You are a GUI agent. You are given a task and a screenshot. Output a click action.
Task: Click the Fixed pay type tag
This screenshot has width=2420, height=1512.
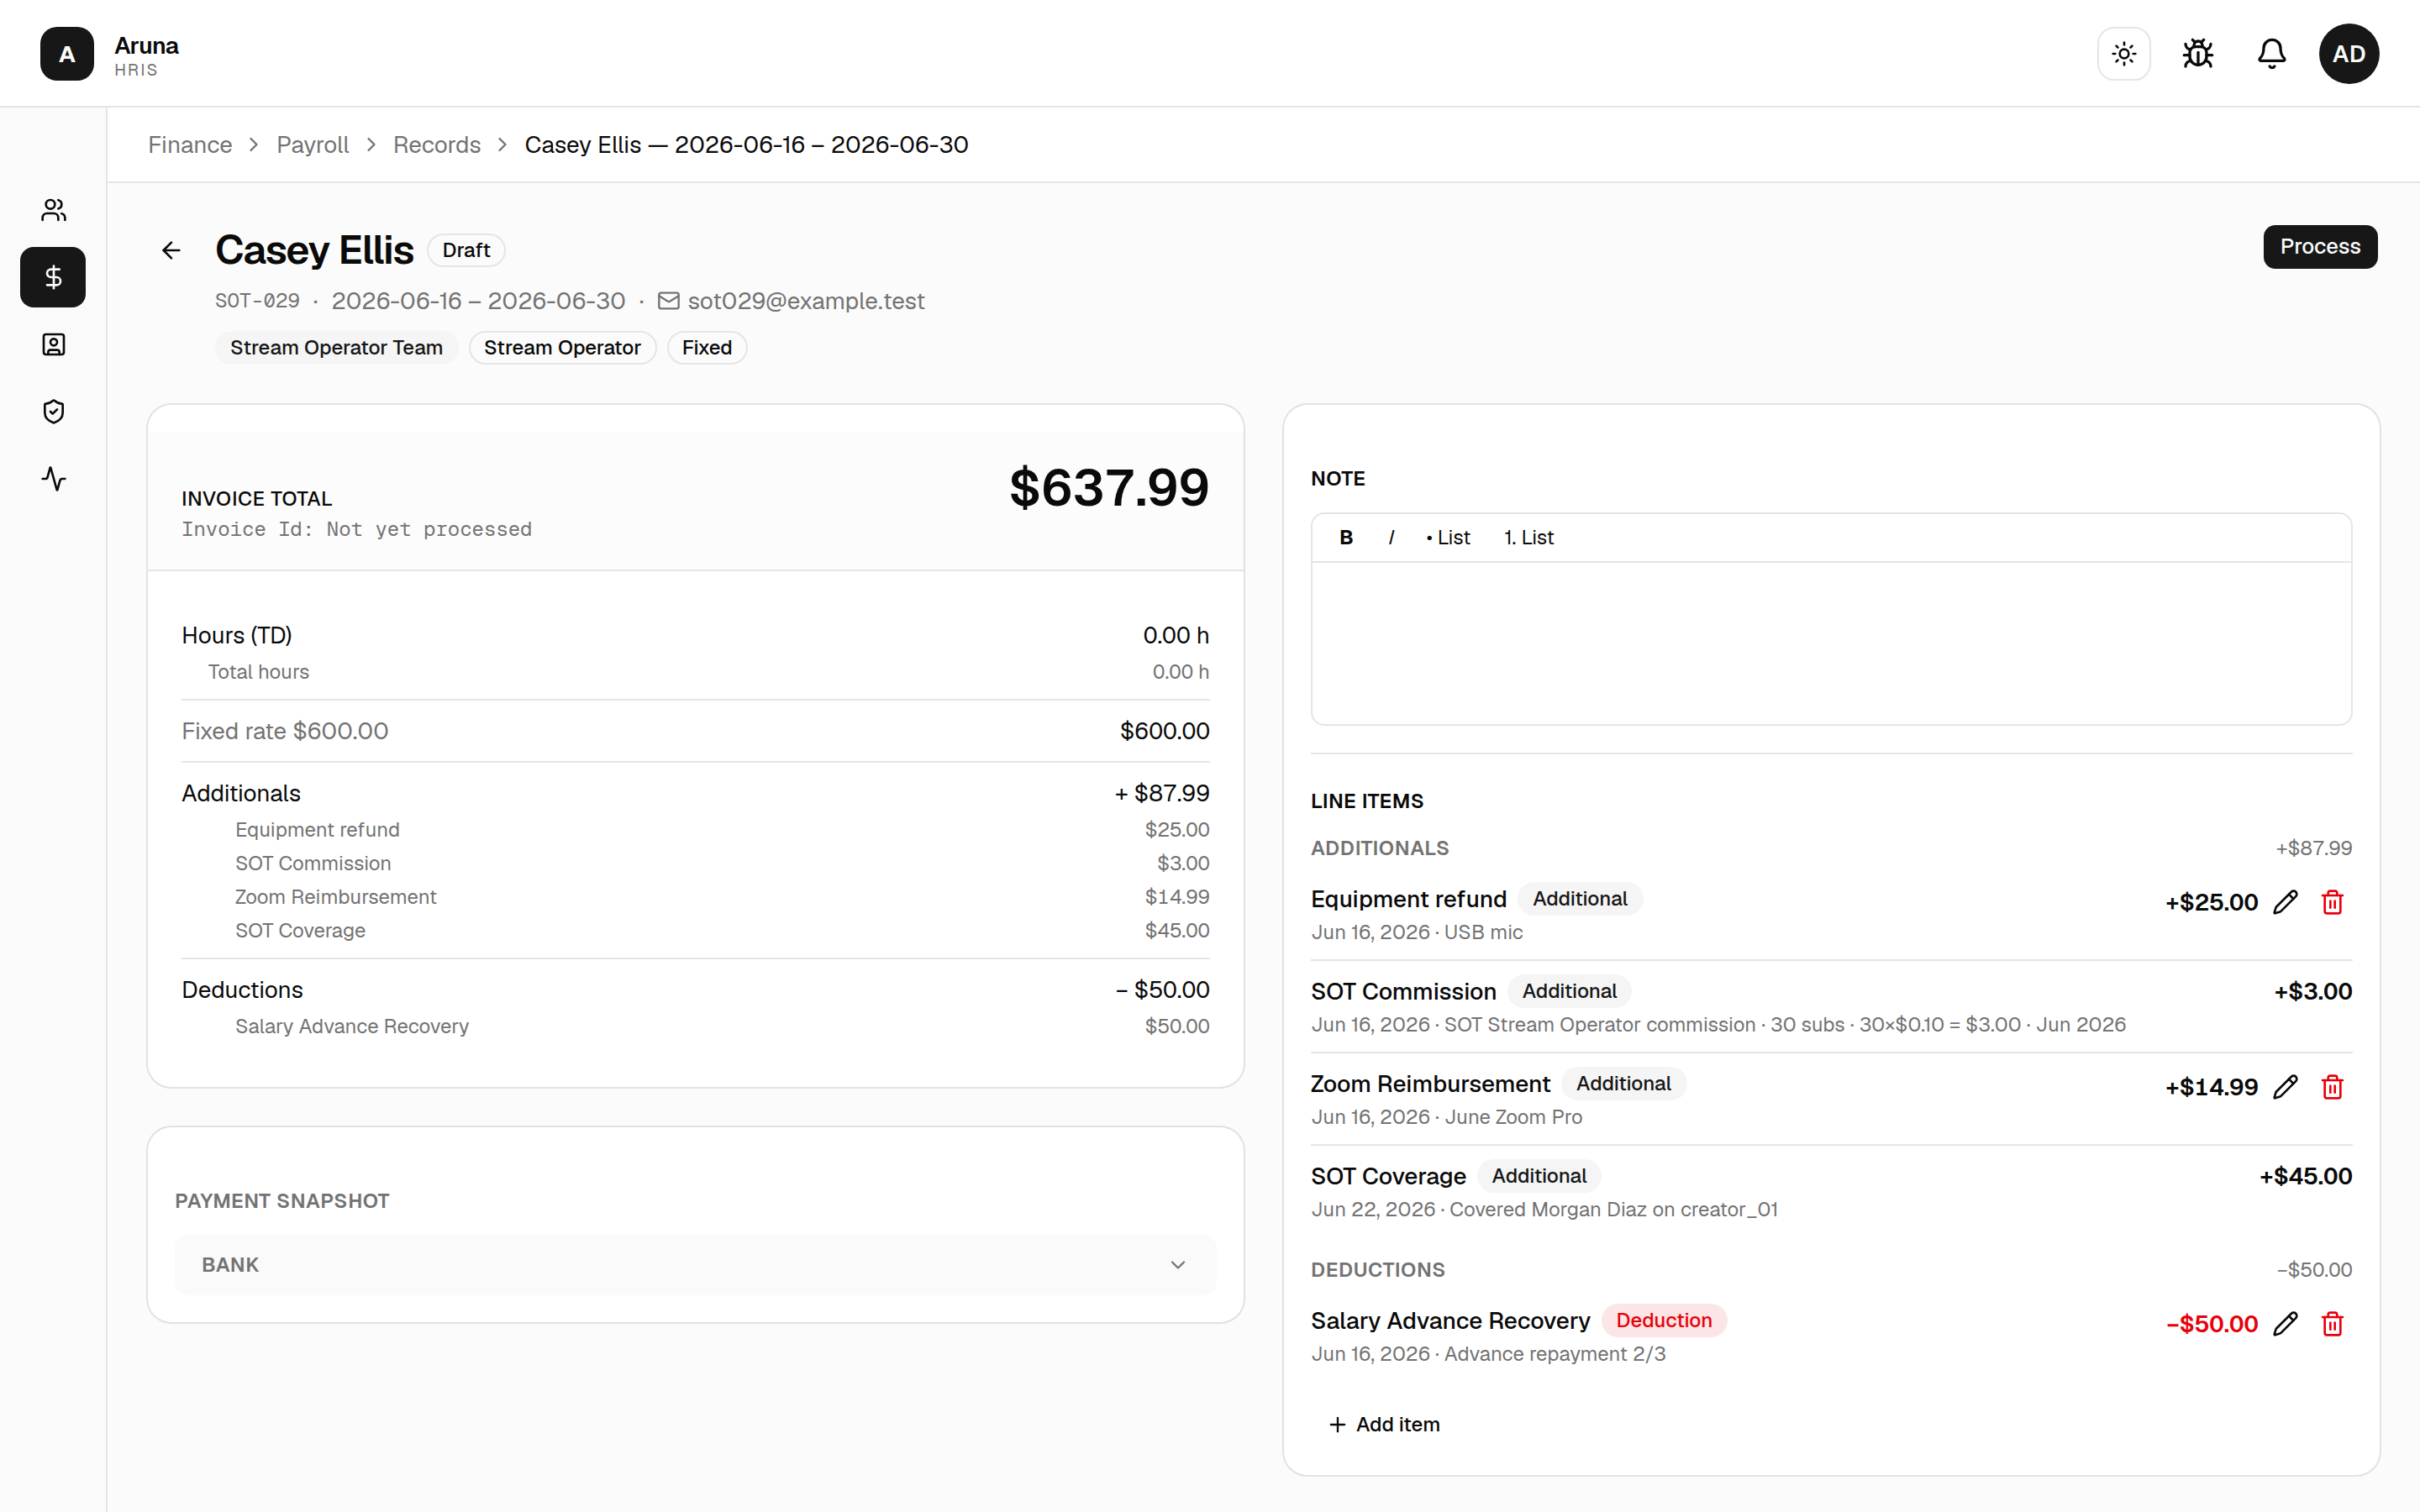click(707, 348)
